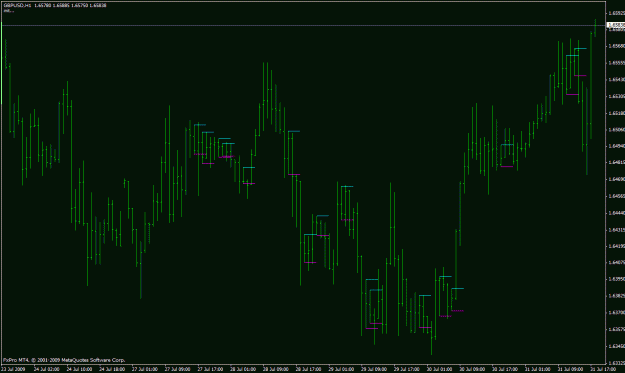Viewport: 625px width, 373px height.
Task: Click the horizontal current-price line on the chart
Action: point(303,26)
